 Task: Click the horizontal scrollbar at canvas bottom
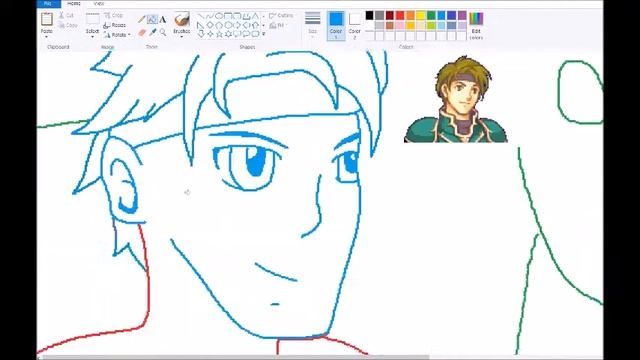(235, 358)
